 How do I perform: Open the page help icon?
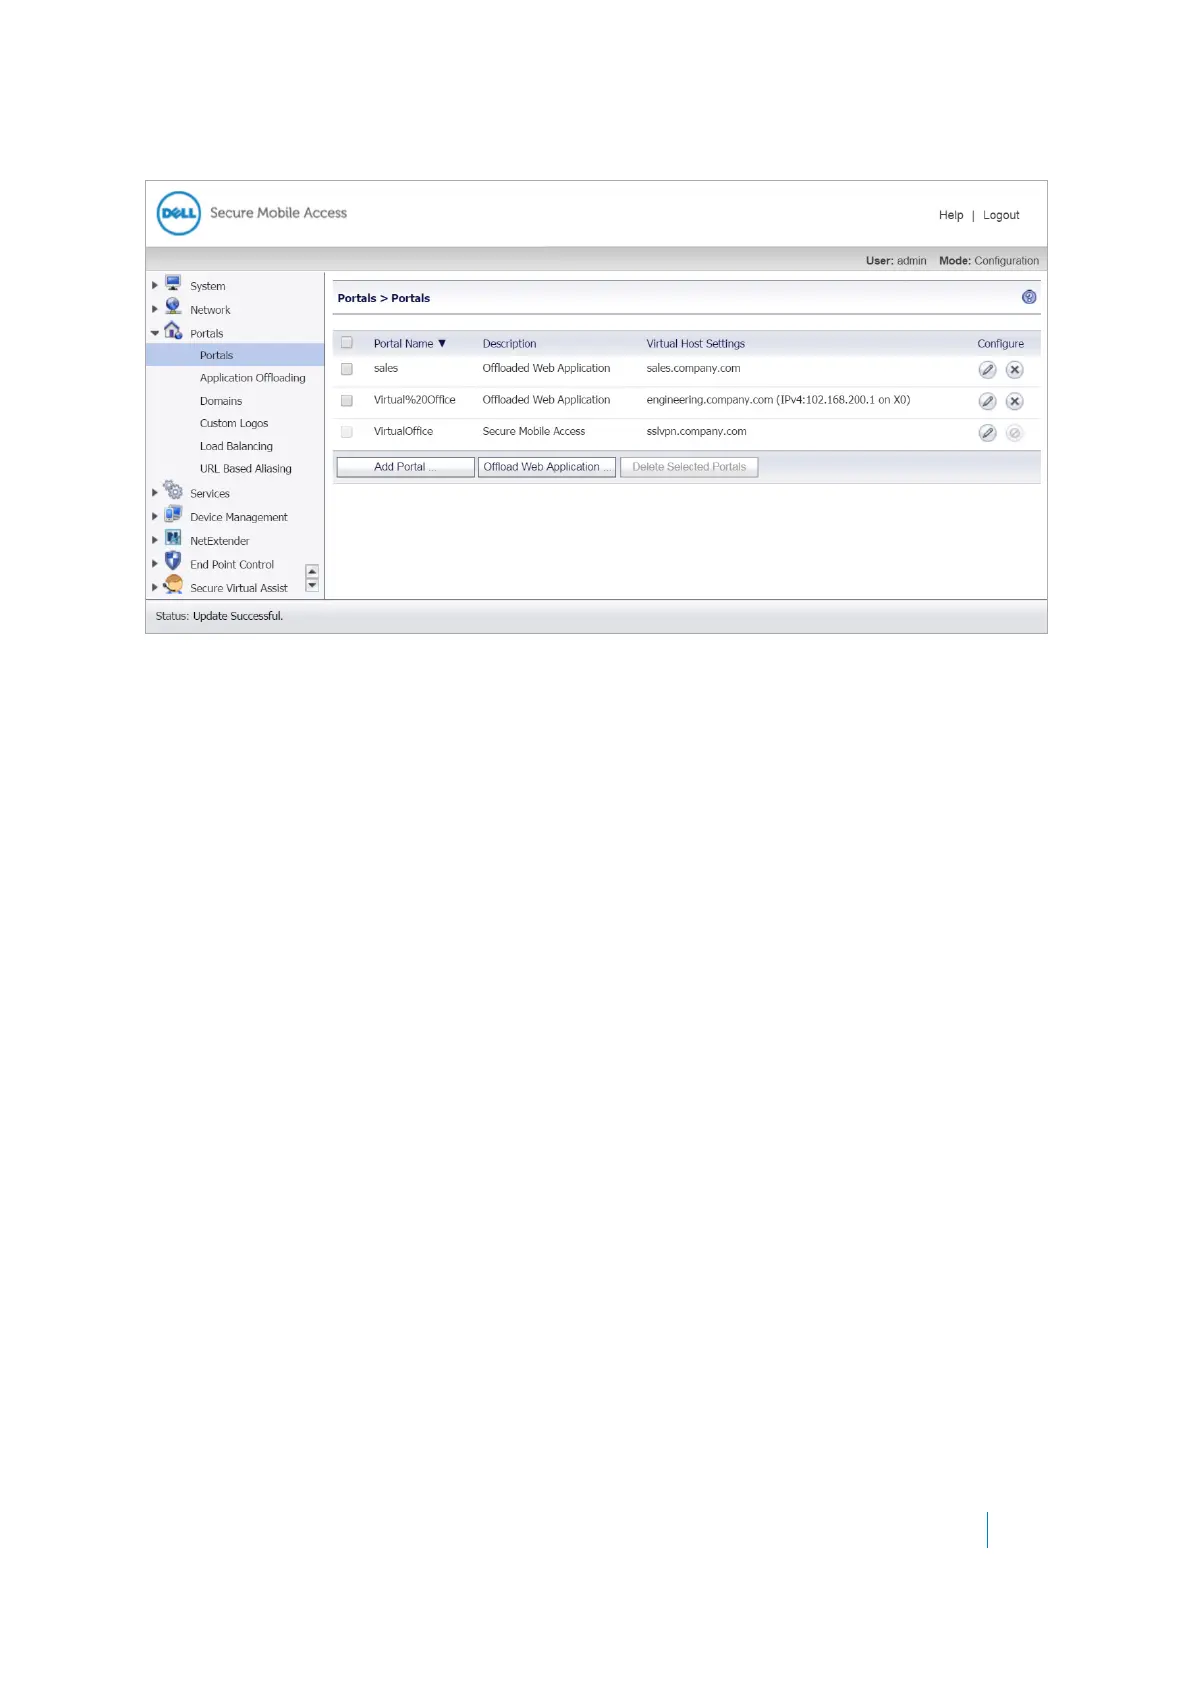click(1029, 297)
